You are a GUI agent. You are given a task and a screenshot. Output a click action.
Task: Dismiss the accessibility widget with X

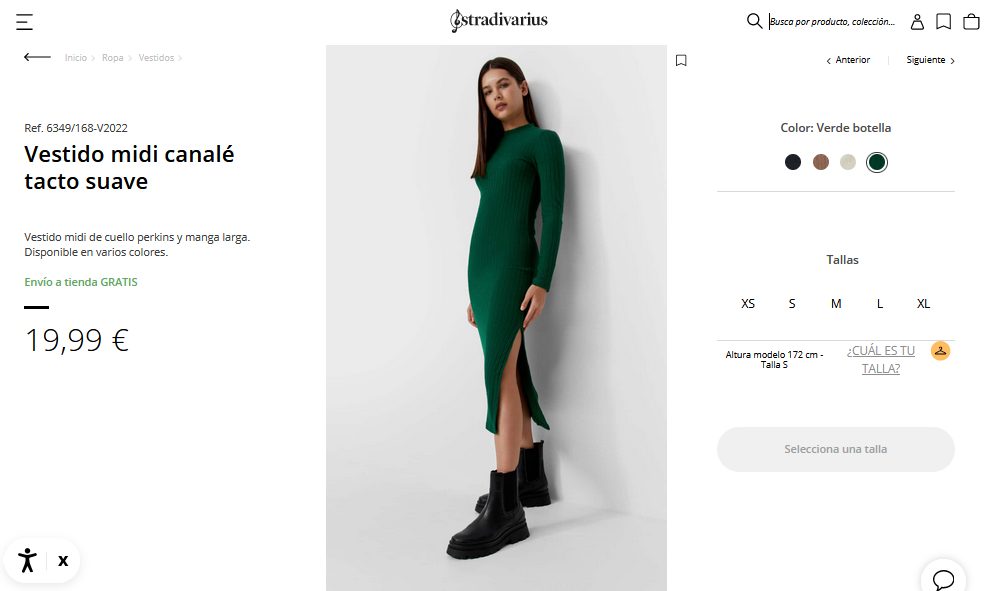pos(63,561)
